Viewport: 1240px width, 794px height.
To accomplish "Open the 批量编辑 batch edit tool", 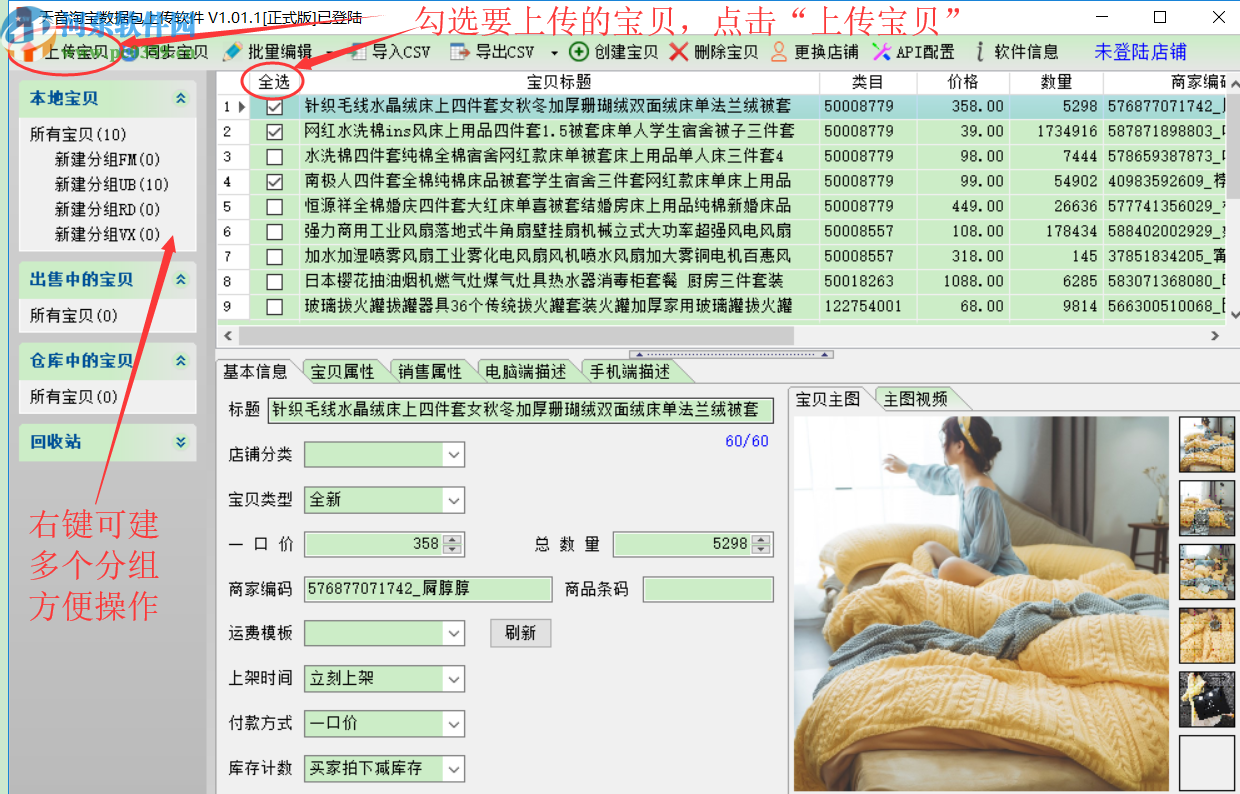I will coord(267,52).
